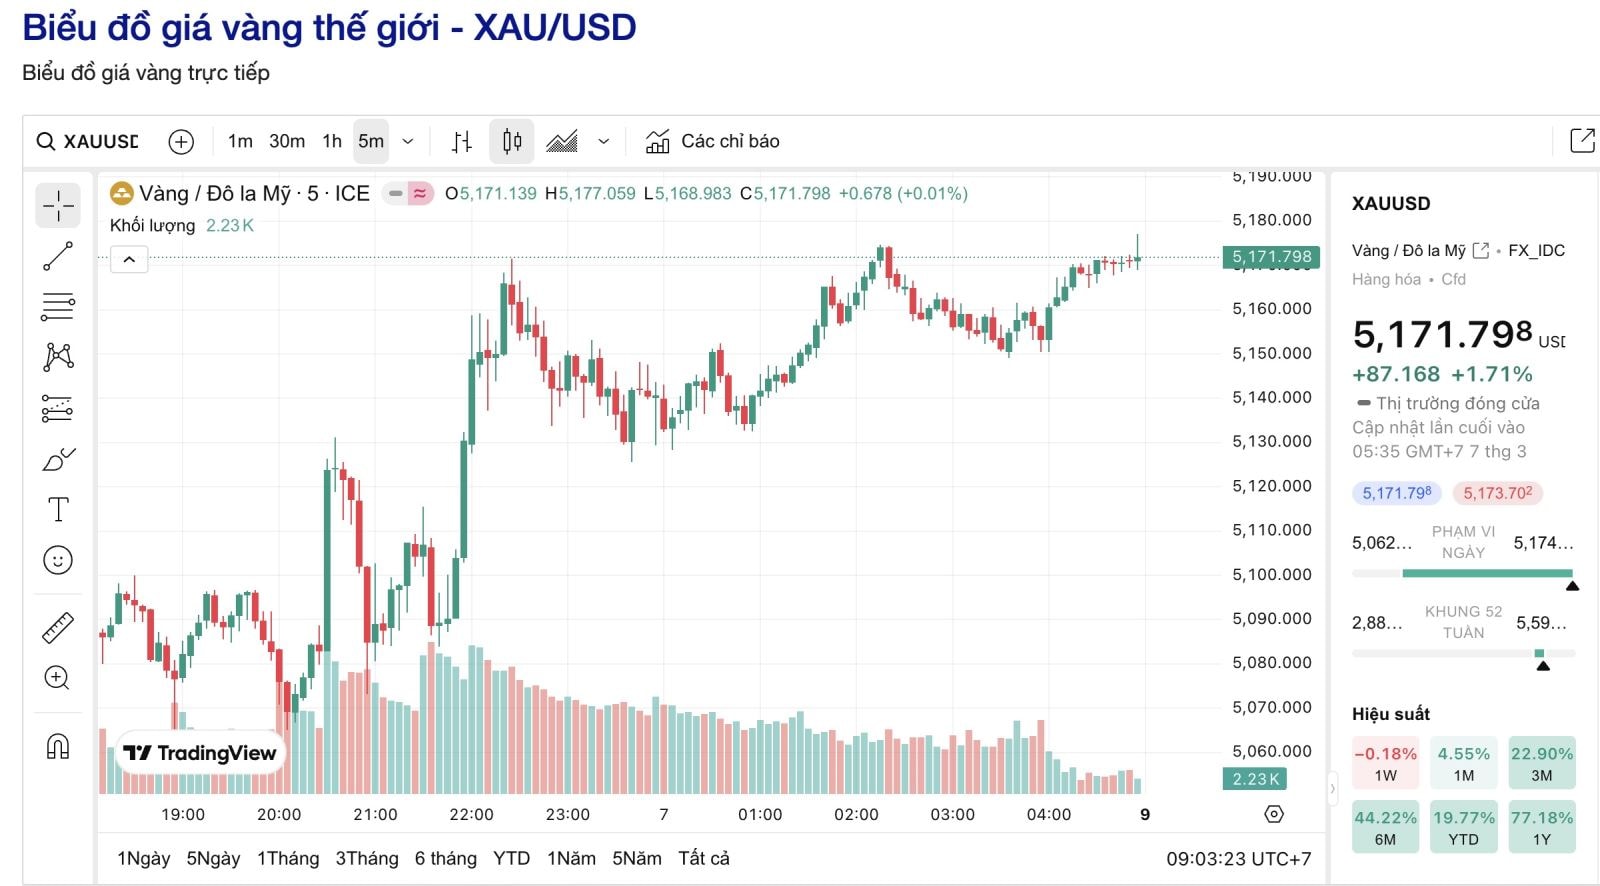Switch chart style to bars

(x=461, y=142)
